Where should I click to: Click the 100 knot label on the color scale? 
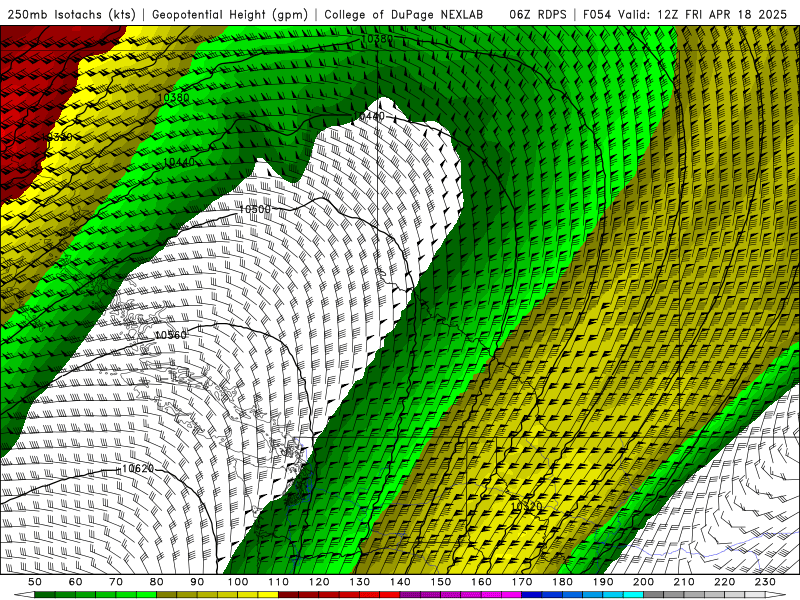click(238, 582)
